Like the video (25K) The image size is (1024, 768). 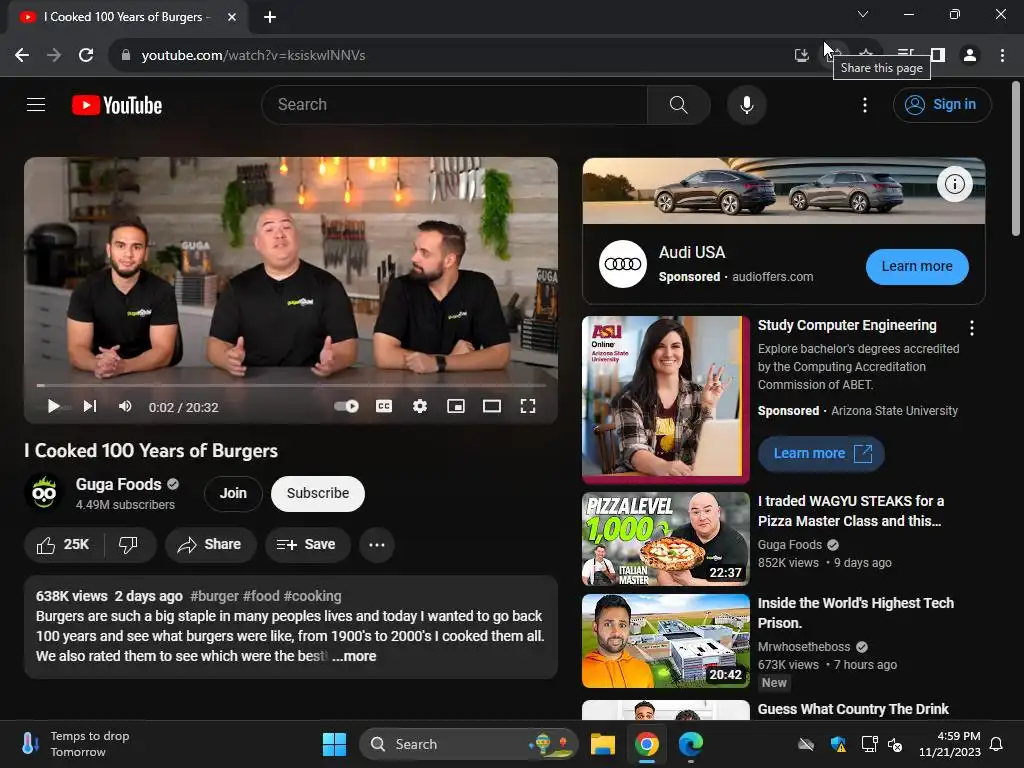tap(63, 545)
